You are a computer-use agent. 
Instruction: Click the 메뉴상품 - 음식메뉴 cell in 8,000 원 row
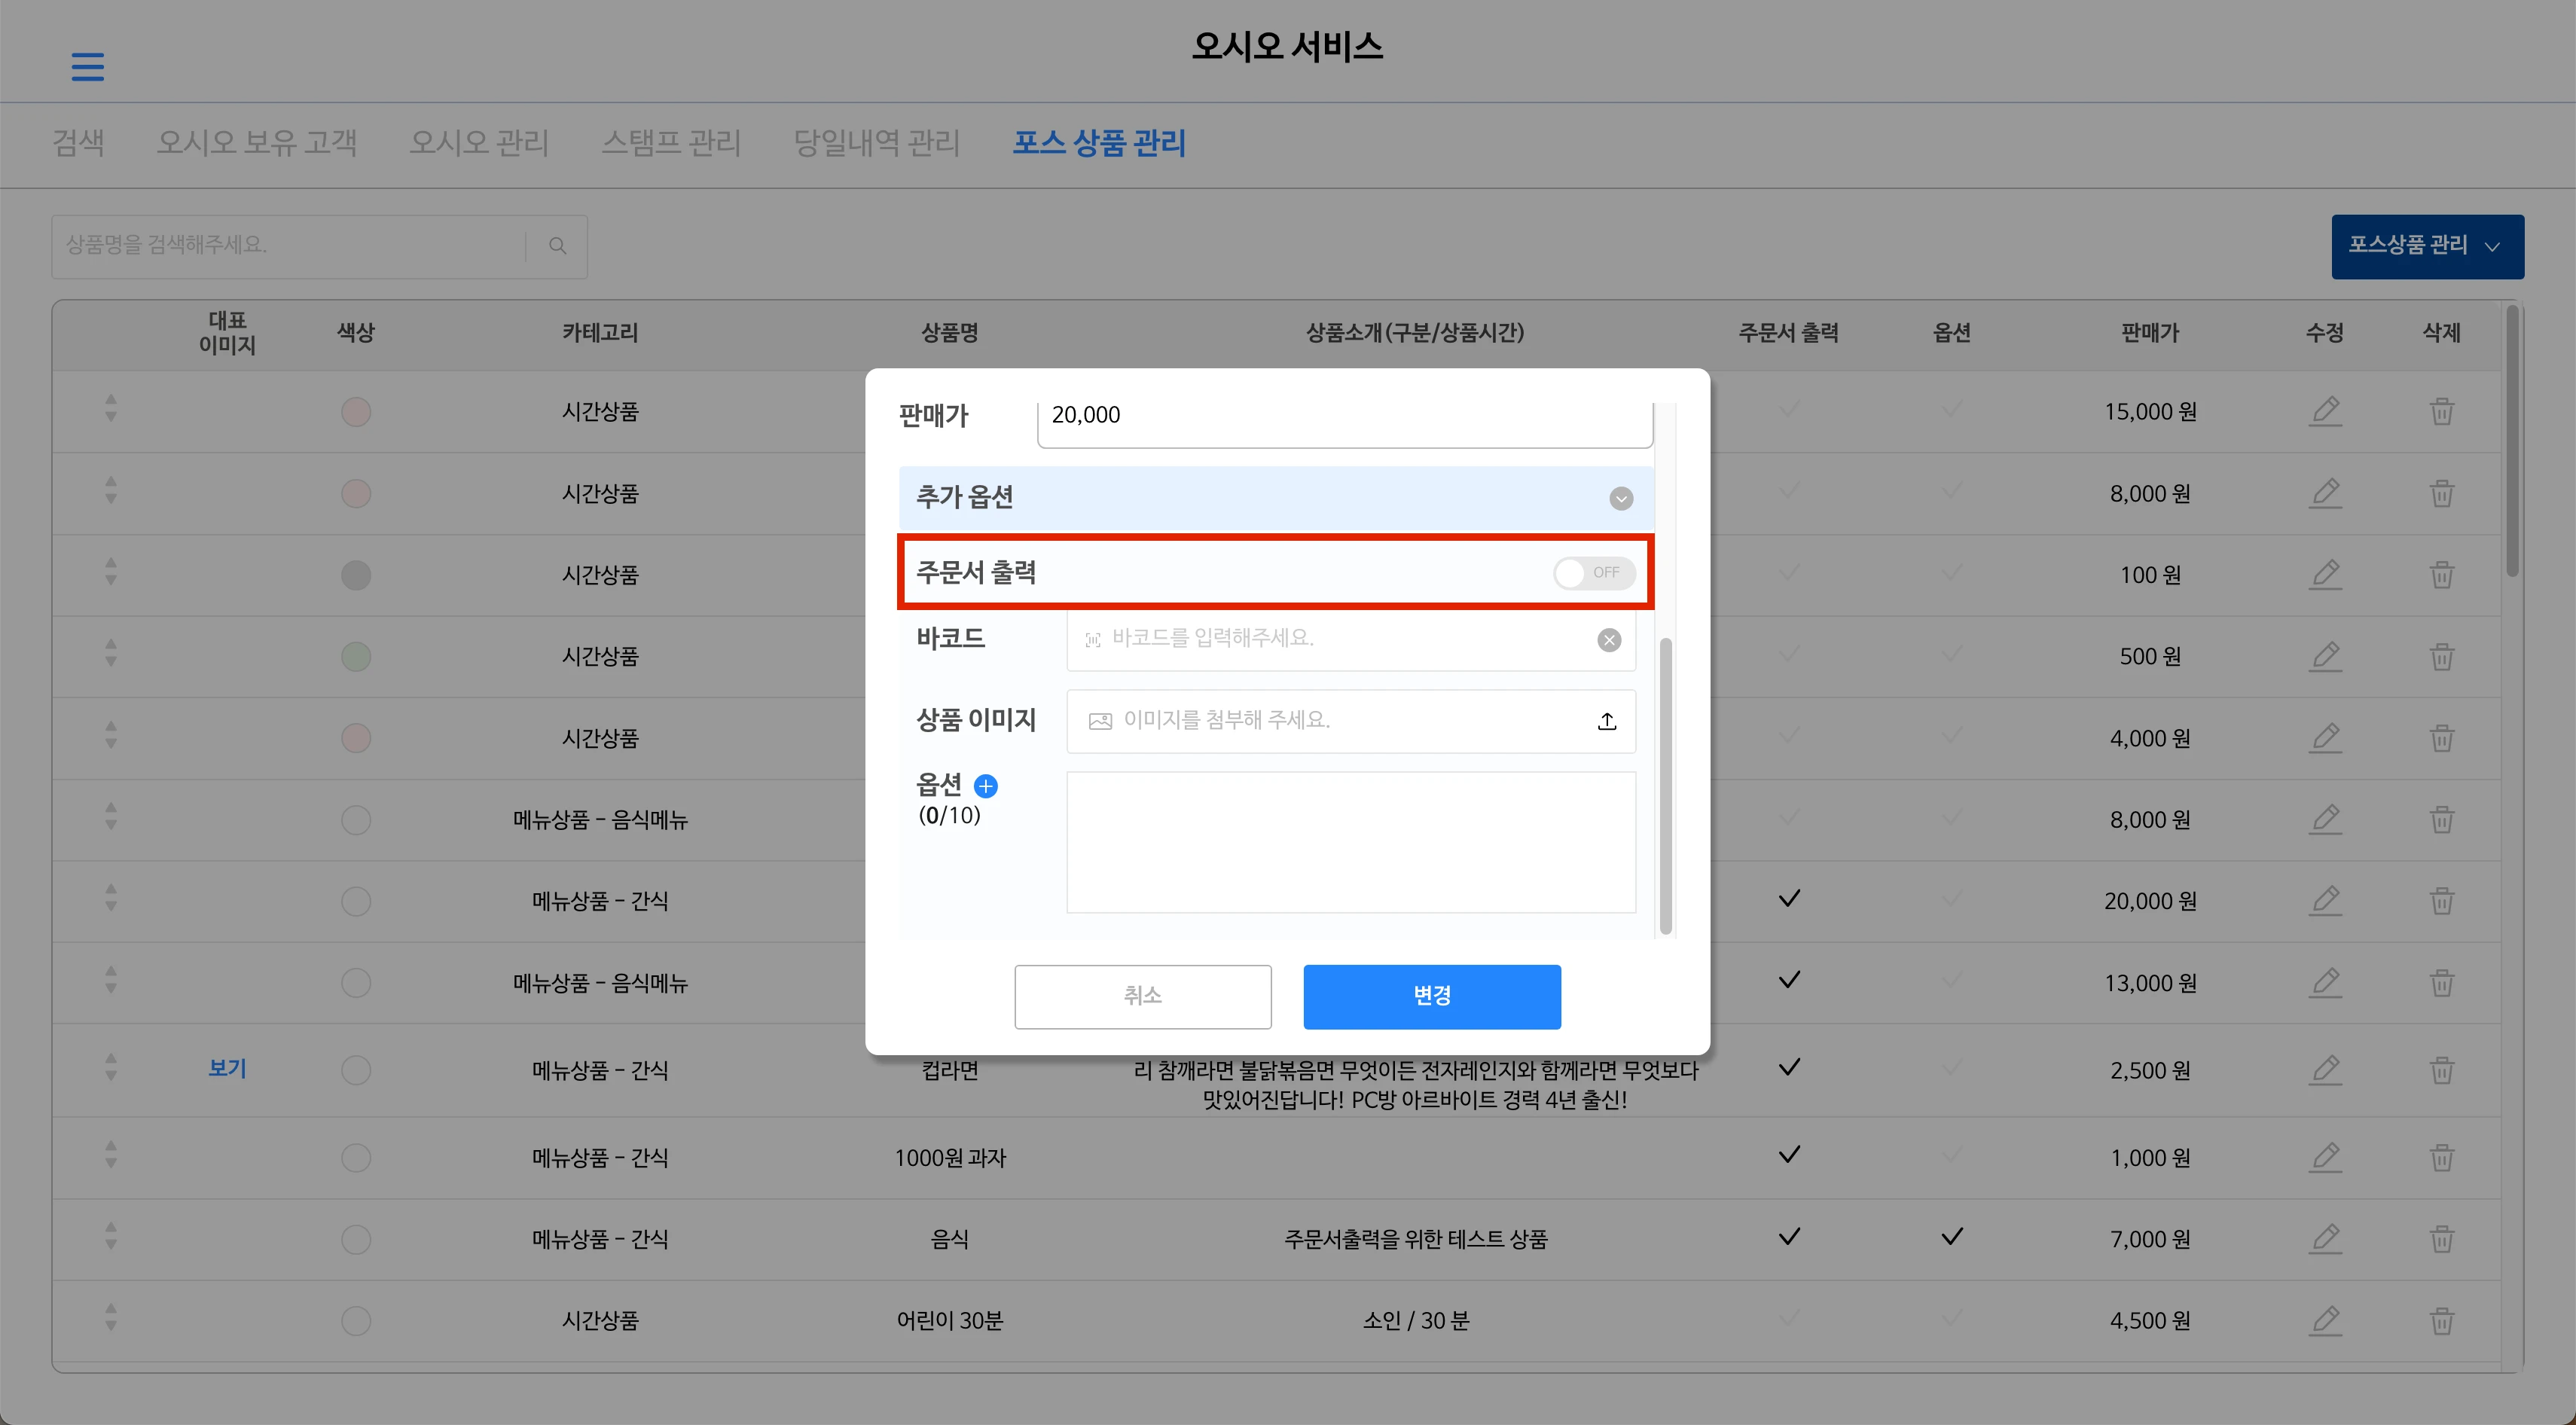pos(600,820)
